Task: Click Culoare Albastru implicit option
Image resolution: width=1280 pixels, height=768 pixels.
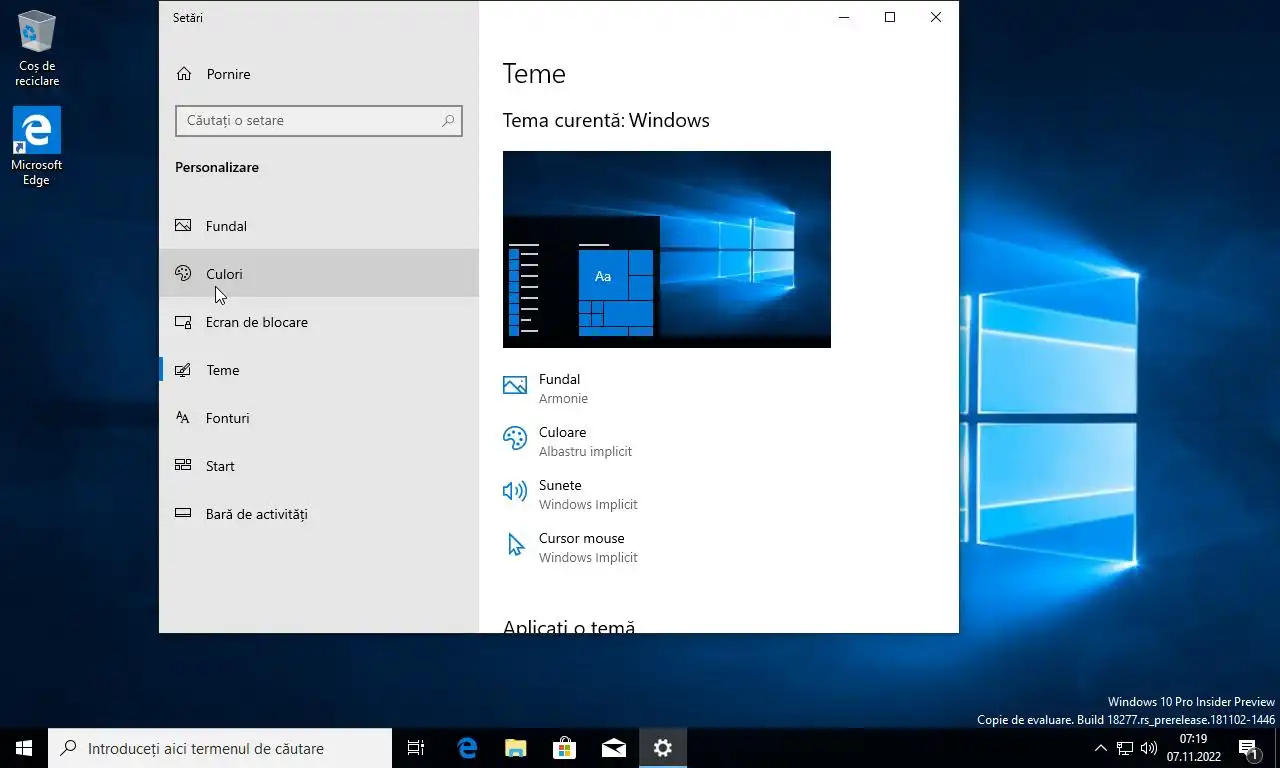Action: (568, 441)
